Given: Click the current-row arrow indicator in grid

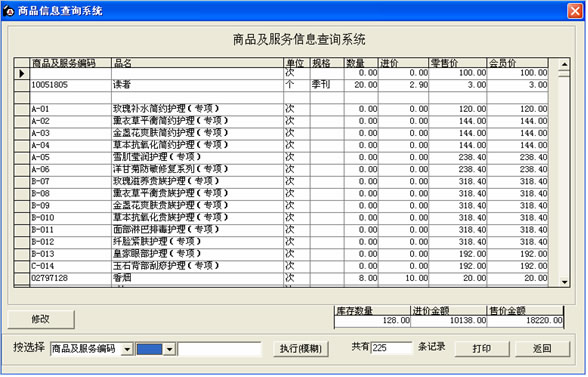Looking at the screenshot, I should coord(22,74).
